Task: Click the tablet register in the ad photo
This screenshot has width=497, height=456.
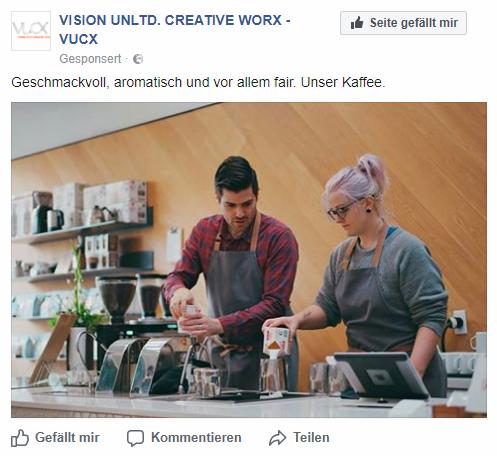Action: click(x=380, y=376)
